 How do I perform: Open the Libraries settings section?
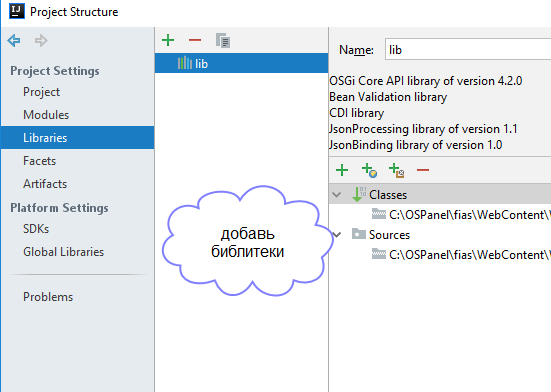coord(78,138)
